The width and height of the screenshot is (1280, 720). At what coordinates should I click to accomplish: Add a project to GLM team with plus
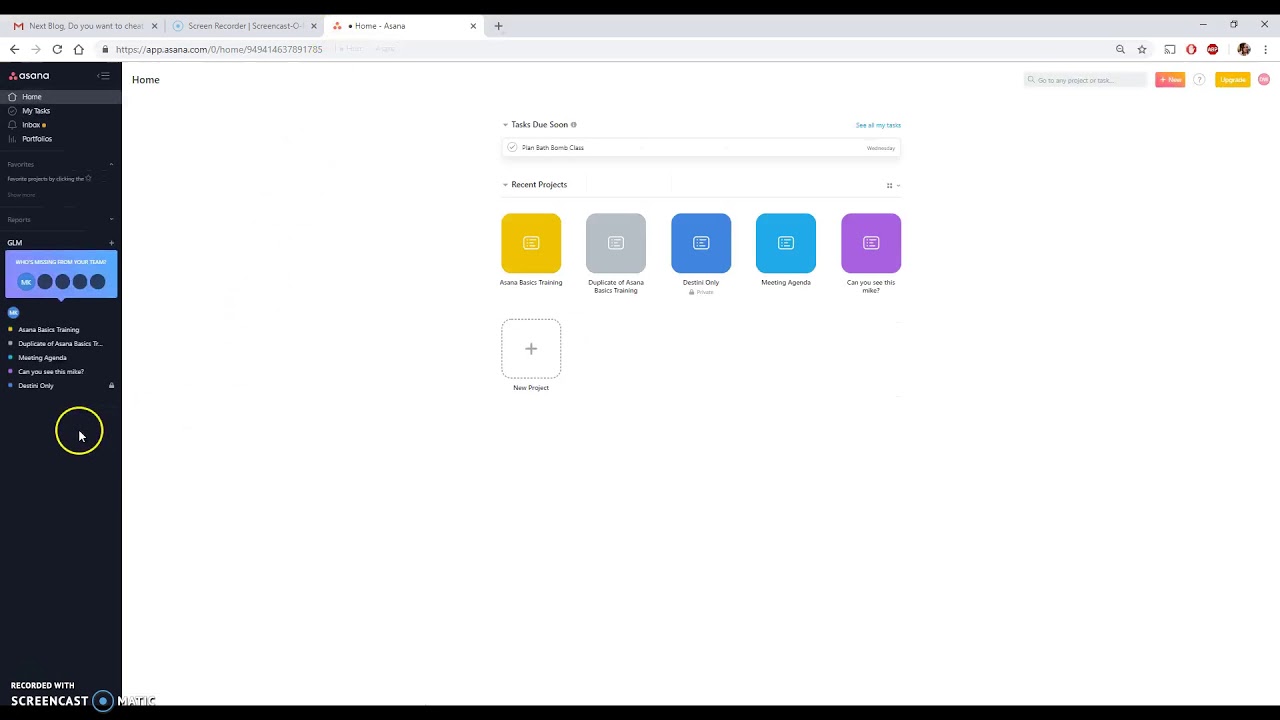coord(111,243)
